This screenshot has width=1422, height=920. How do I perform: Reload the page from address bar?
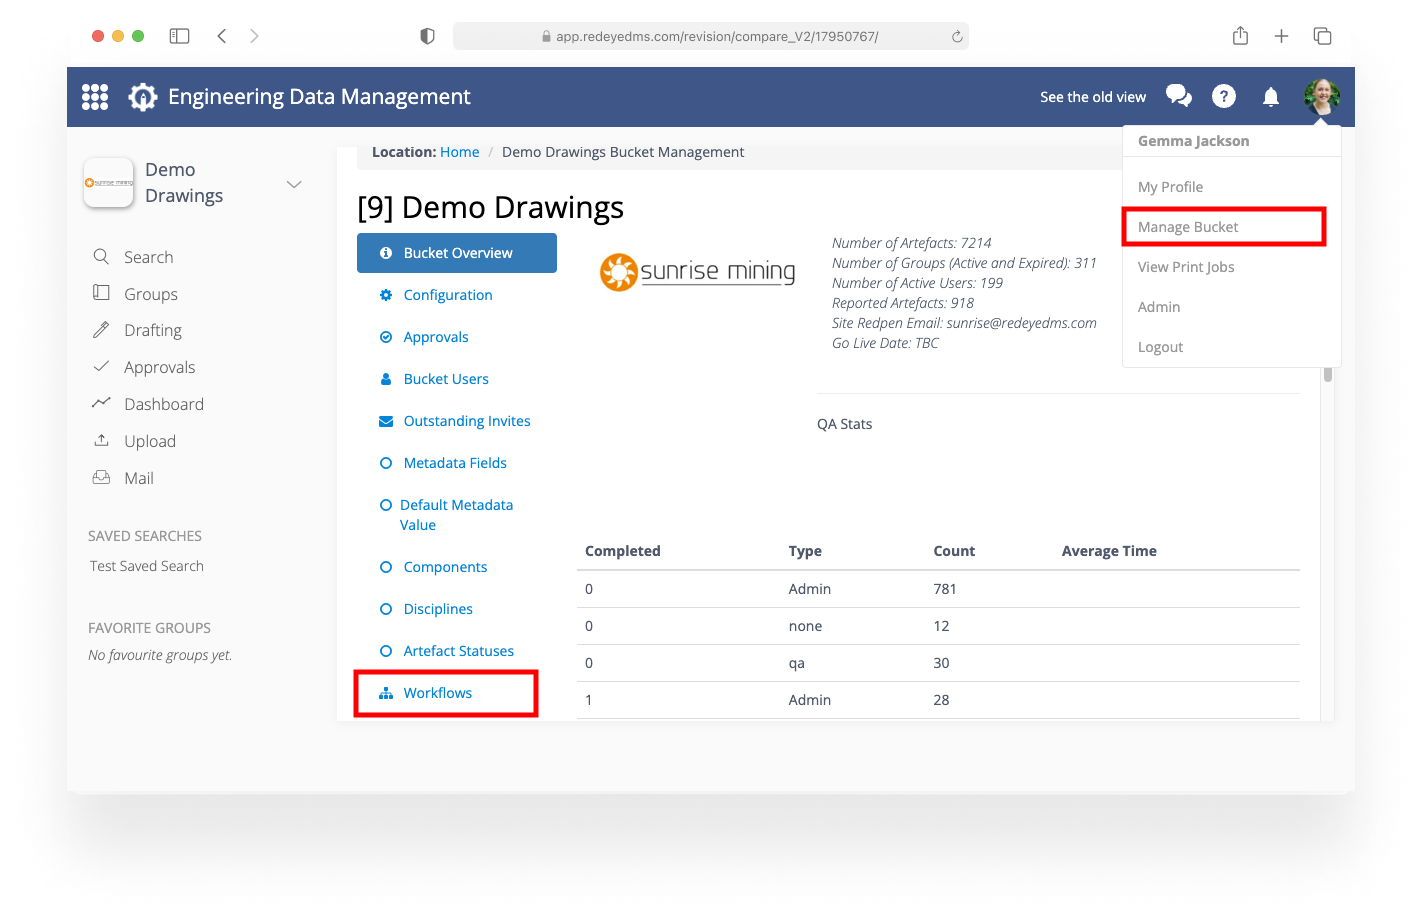click(x=957, y=36)
